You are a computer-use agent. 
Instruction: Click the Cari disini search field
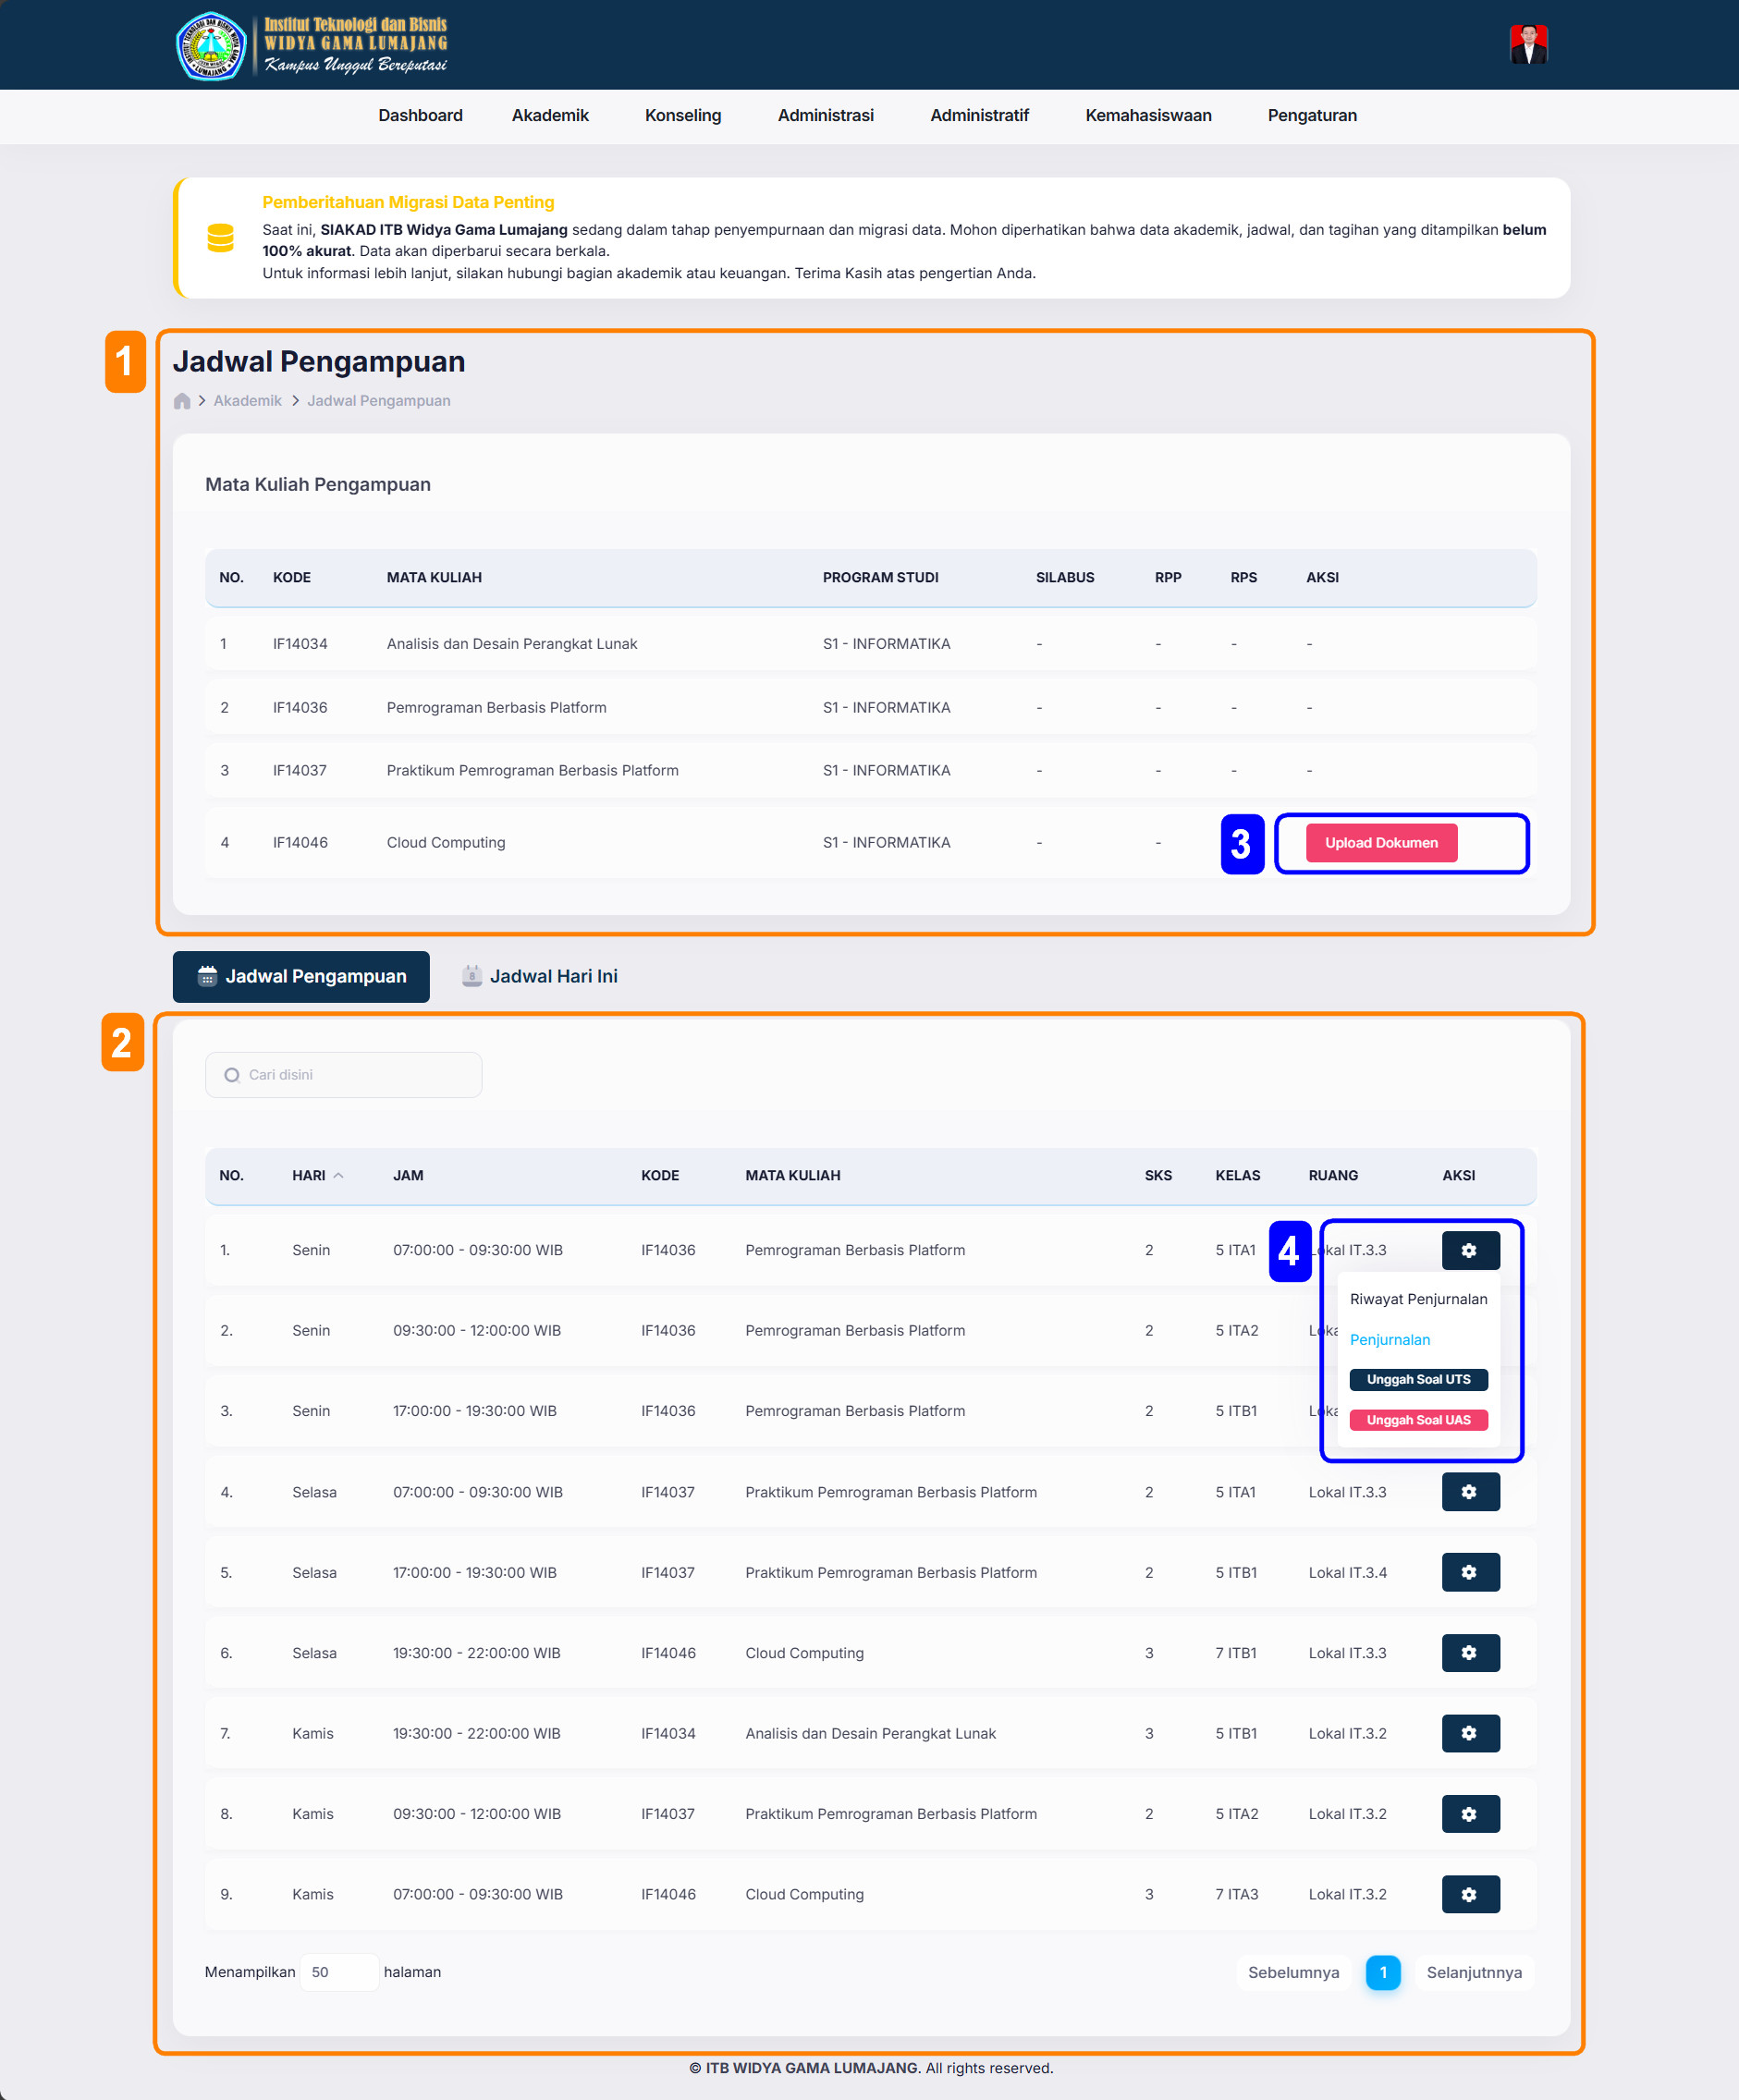[x=345, y=1075]
